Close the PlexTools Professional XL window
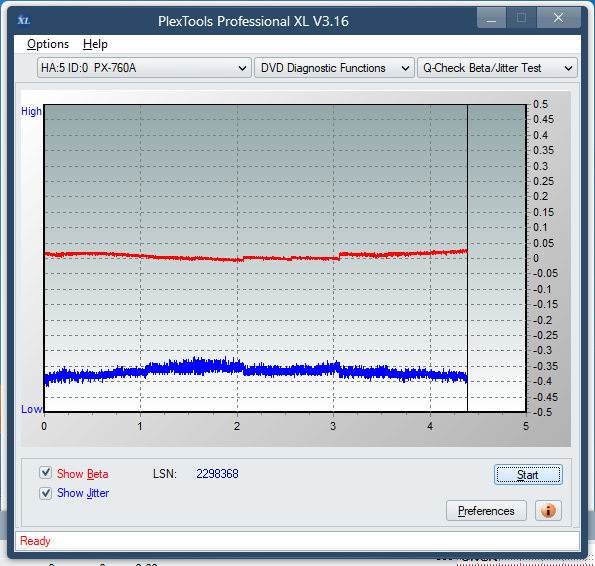This screenshot has height=566, width=595. point(558,18)
